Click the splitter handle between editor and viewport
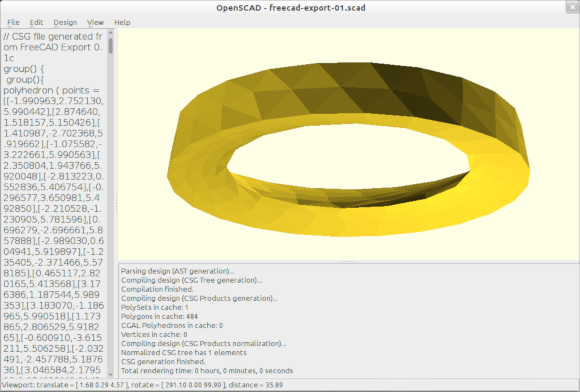The width and height of the screenshot is (580, 392). 116,203
